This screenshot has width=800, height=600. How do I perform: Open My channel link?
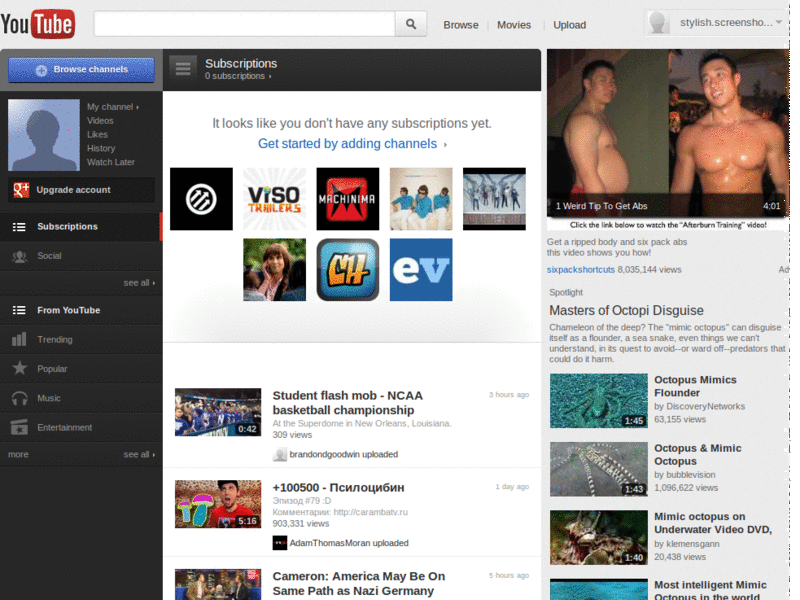click(x=113, y=107)
